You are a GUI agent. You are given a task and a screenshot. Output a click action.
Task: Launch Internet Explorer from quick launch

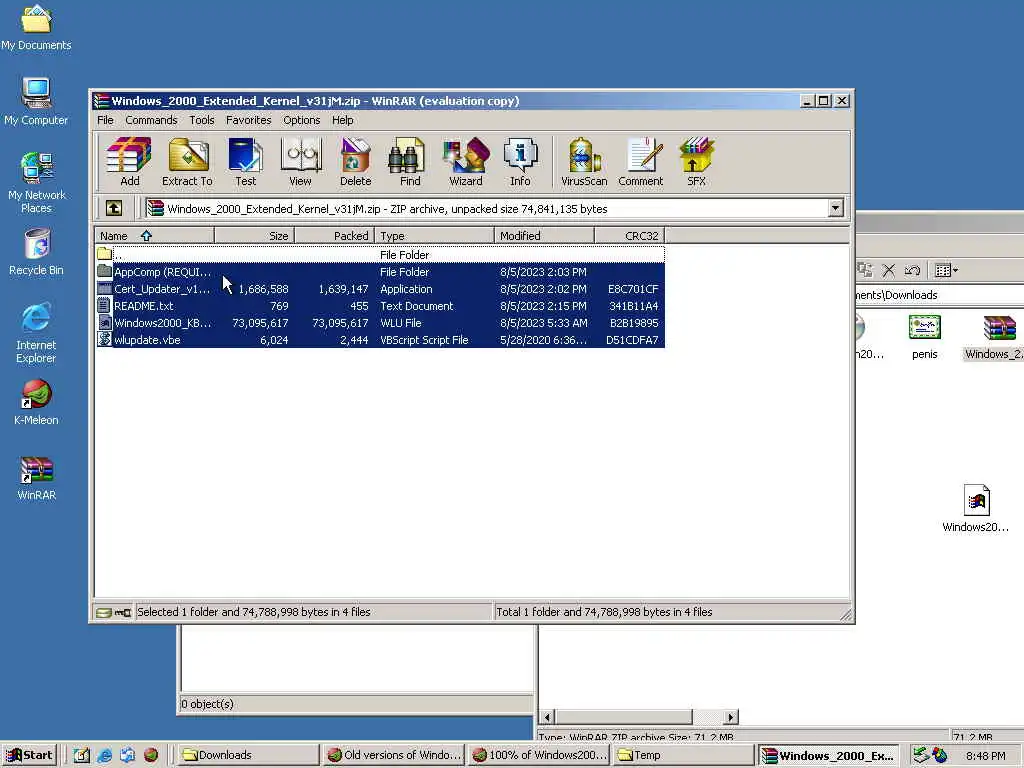point(104,755)
